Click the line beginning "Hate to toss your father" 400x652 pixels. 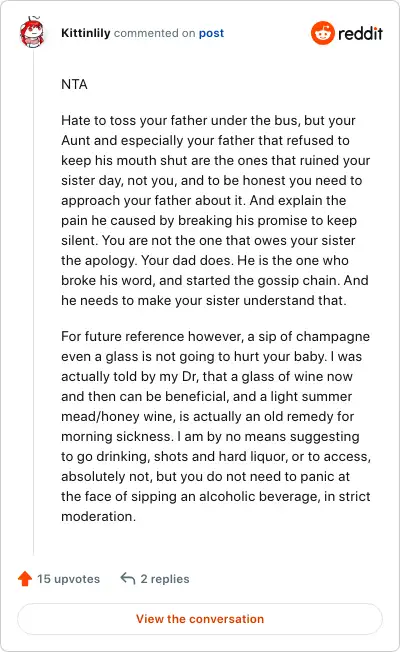[x=208, y=120]
